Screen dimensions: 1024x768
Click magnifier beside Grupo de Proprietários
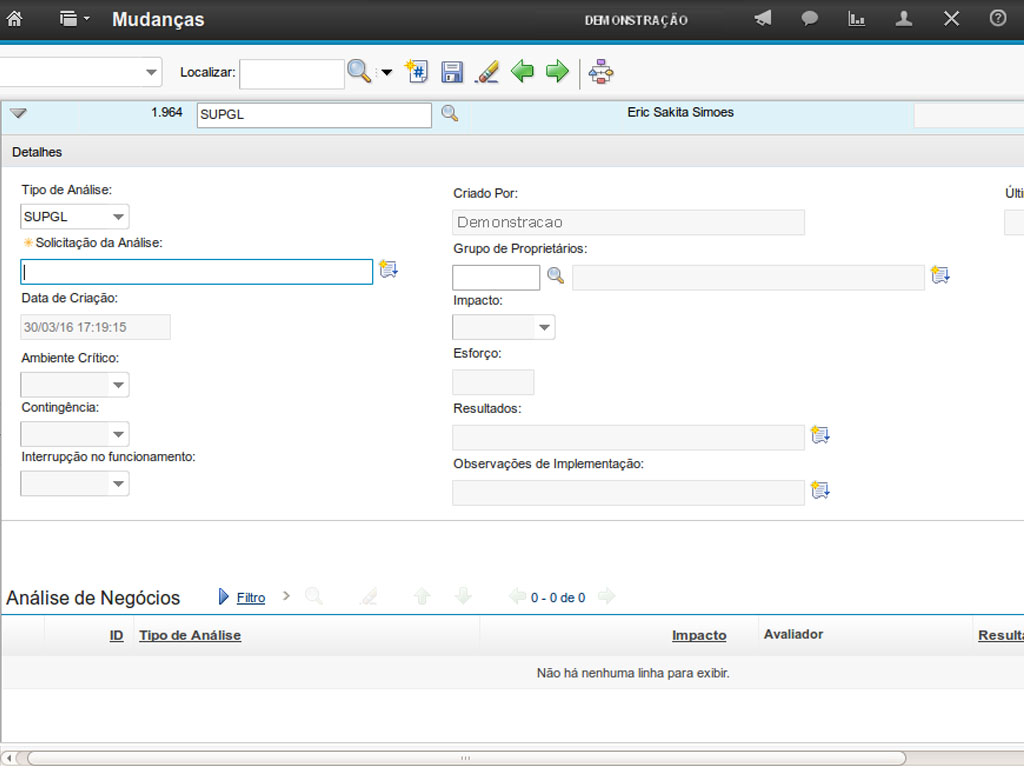pyautogui.click(x=555, y=276)
